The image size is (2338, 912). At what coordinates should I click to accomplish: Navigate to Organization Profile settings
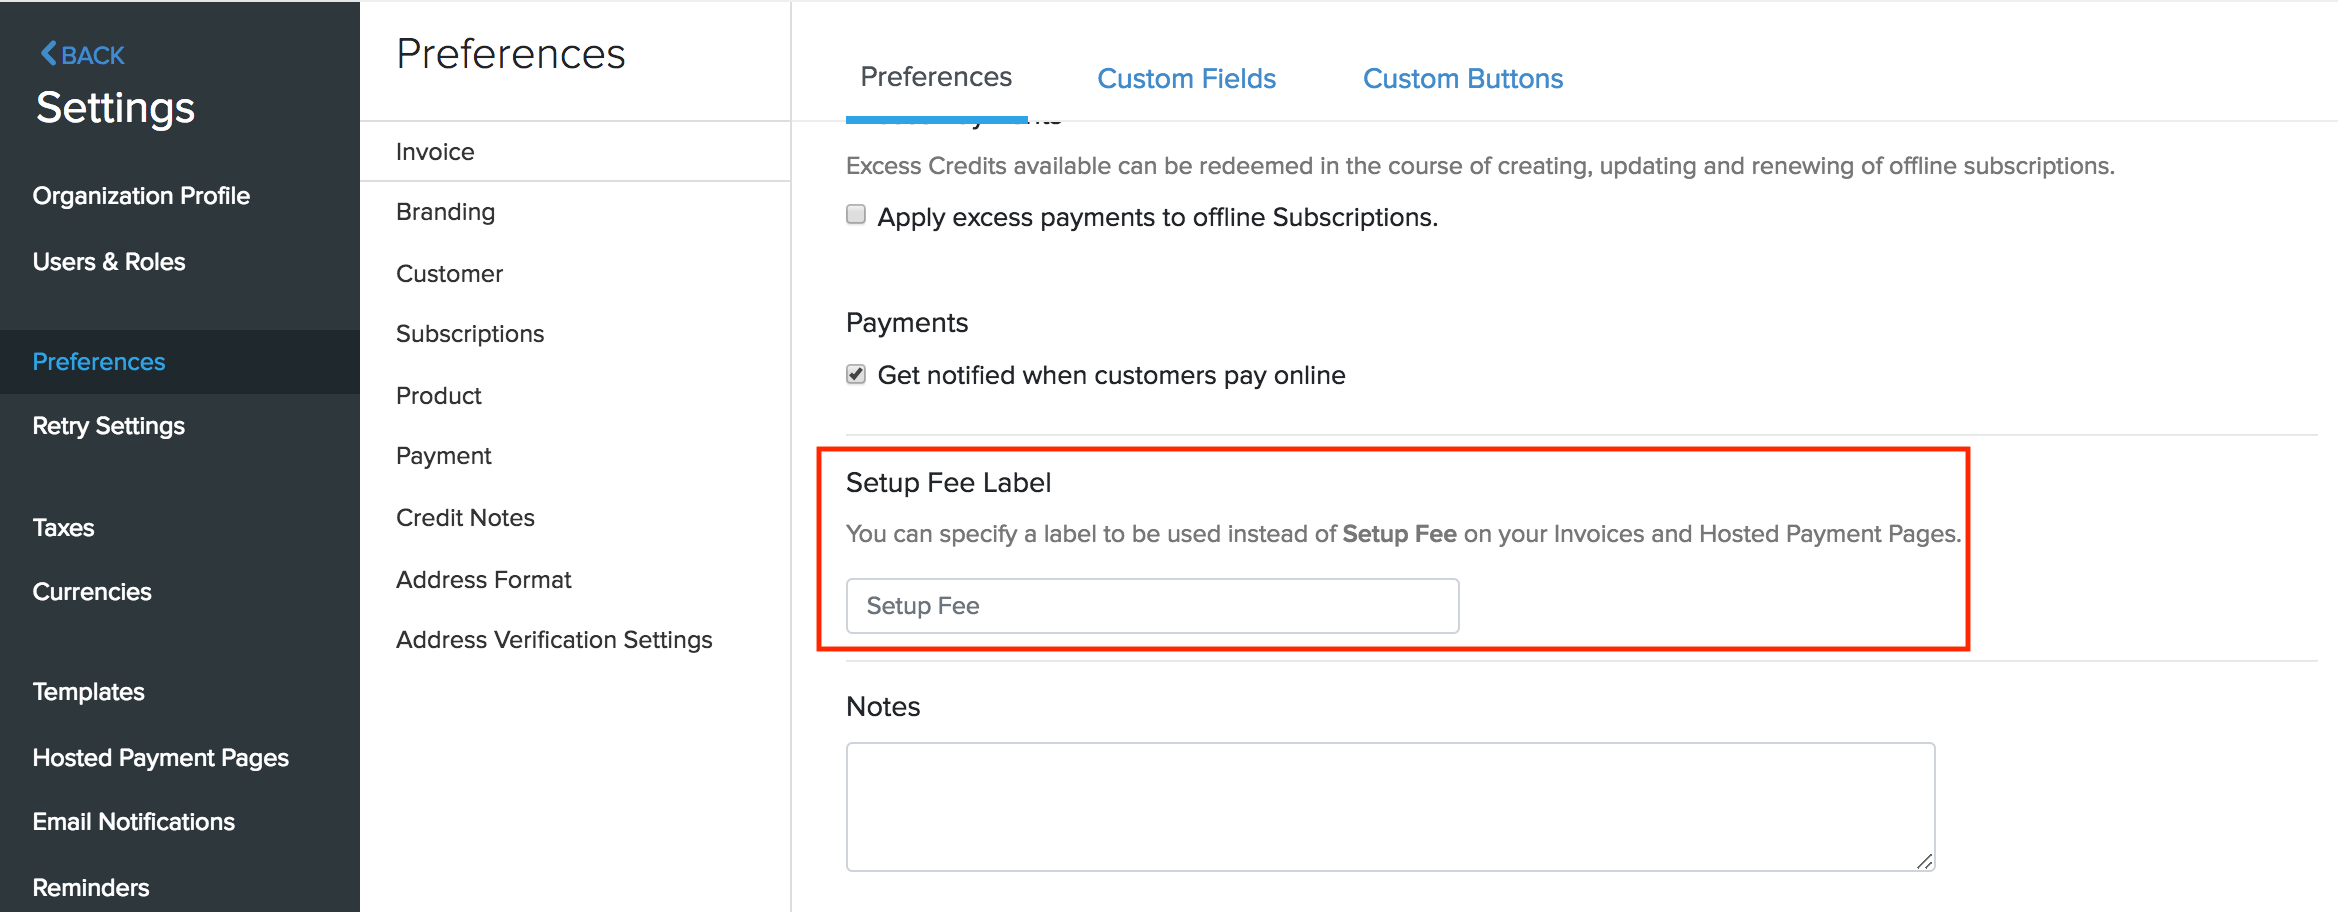(x=141, y=195)
